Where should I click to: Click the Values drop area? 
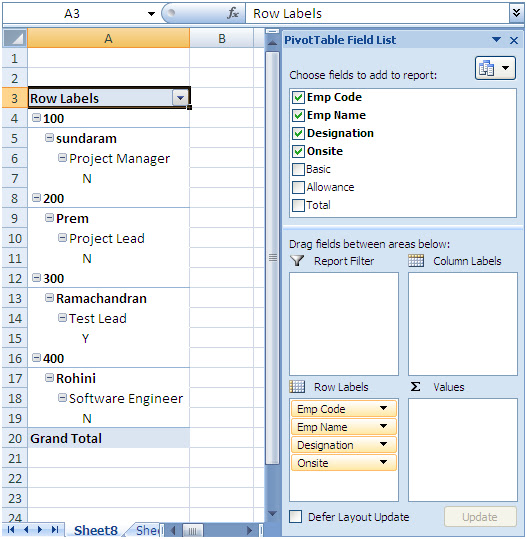463,450
